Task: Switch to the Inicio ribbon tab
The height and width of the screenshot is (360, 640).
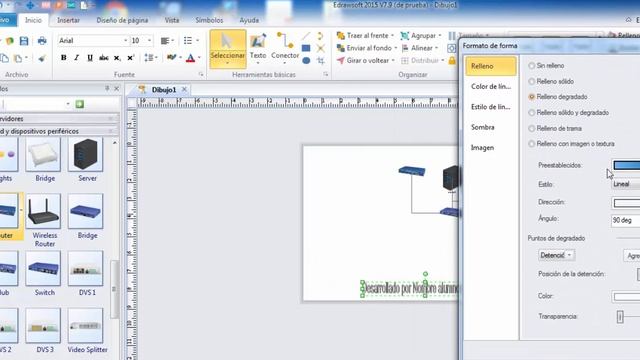Action: click(x=33, y=20)
